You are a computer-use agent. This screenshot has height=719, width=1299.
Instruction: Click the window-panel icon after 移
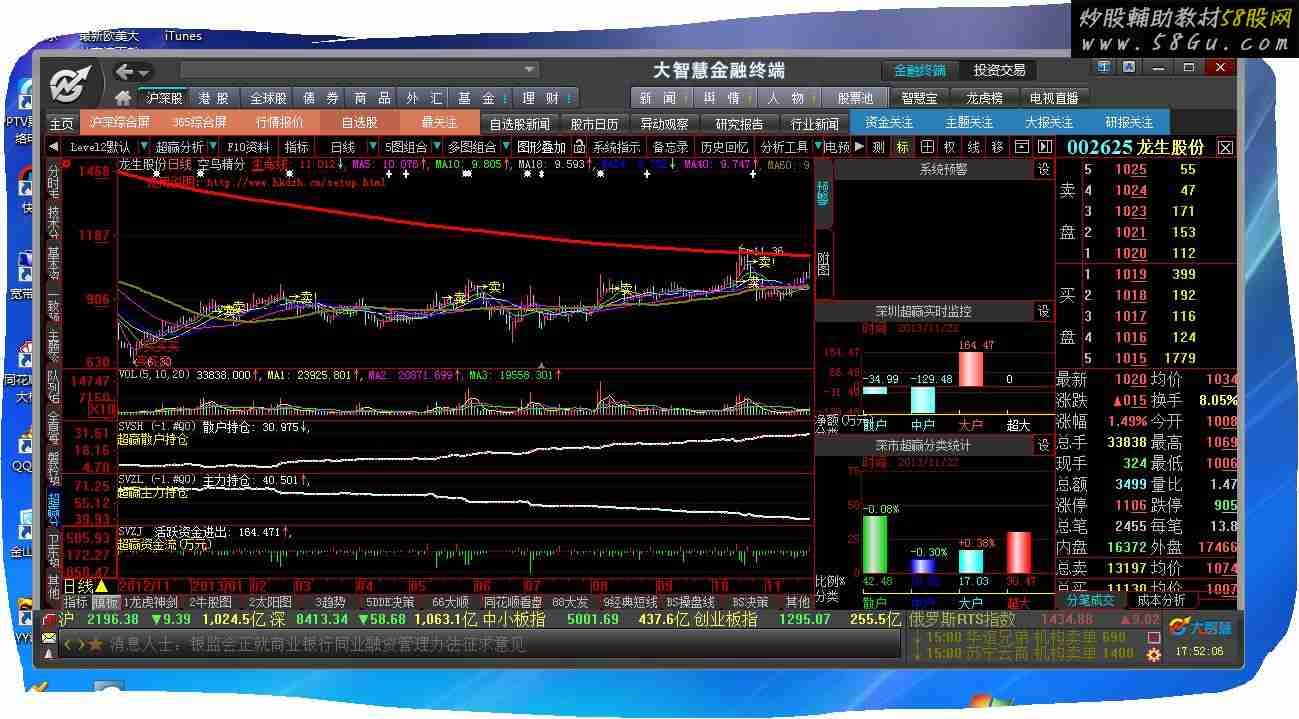1021,147
